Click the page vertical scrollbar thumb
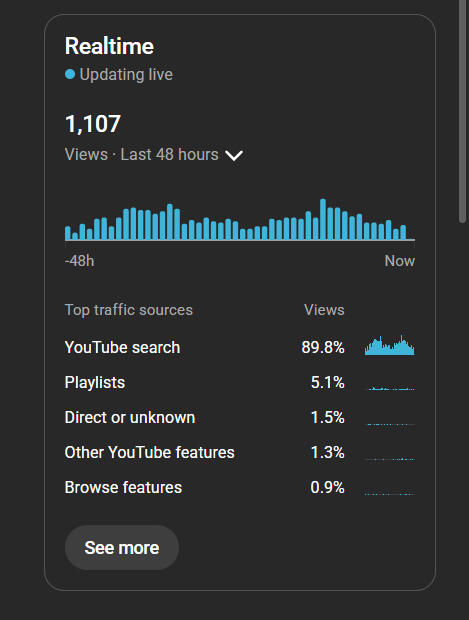Image resolution: width=469 pixels, height=620 pixels. coord(463,111)
